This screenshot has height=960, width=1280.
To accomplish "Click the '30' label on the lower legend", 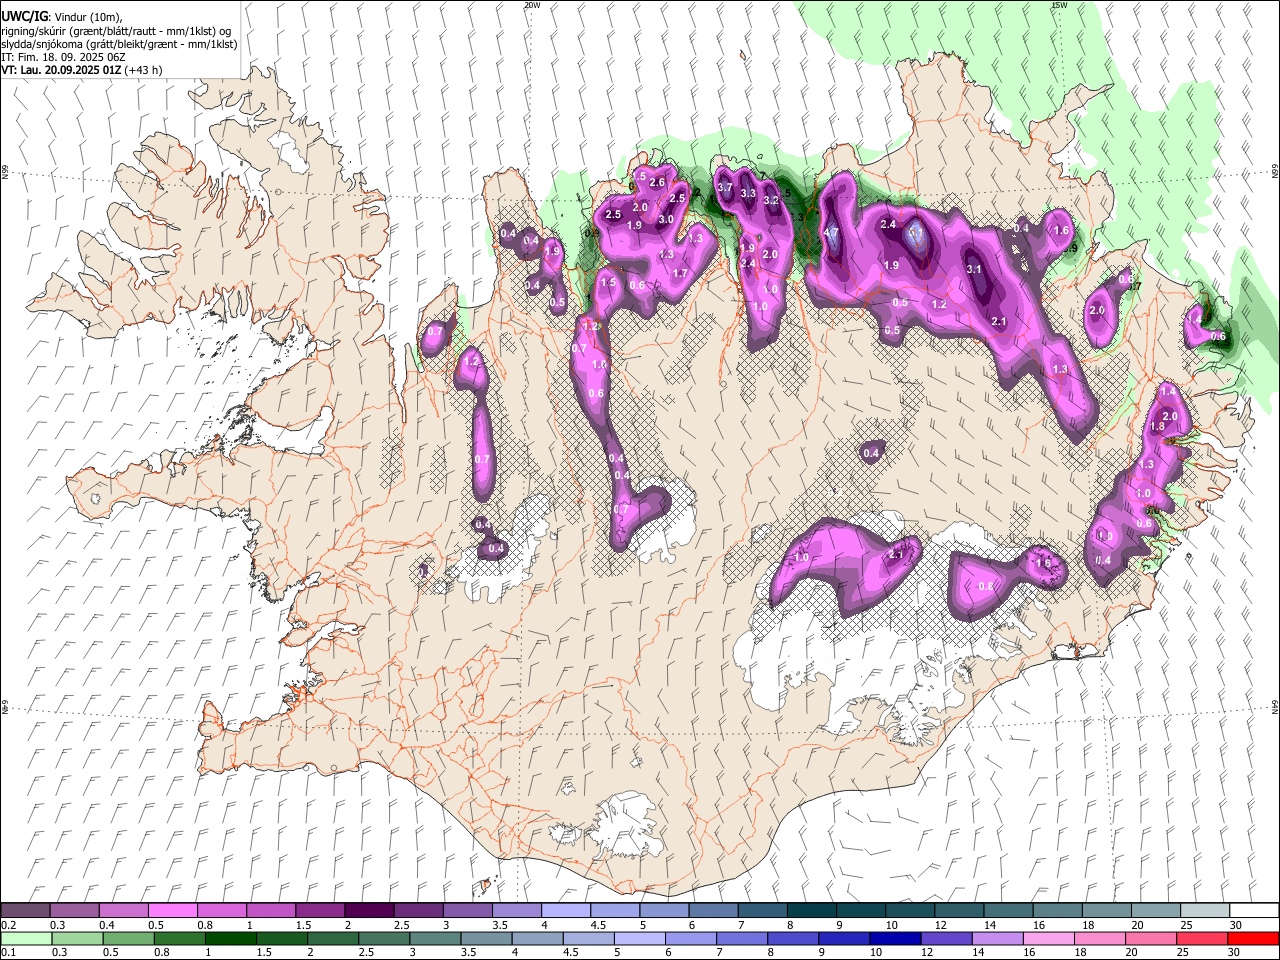I will [1235, 953].
